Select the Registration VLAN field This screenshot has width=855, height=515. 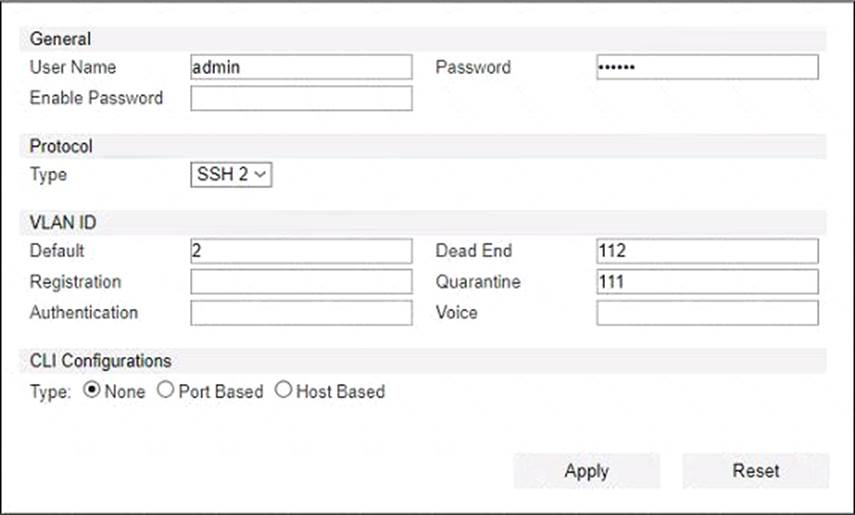pyautogui.click(x=301, y=282)
